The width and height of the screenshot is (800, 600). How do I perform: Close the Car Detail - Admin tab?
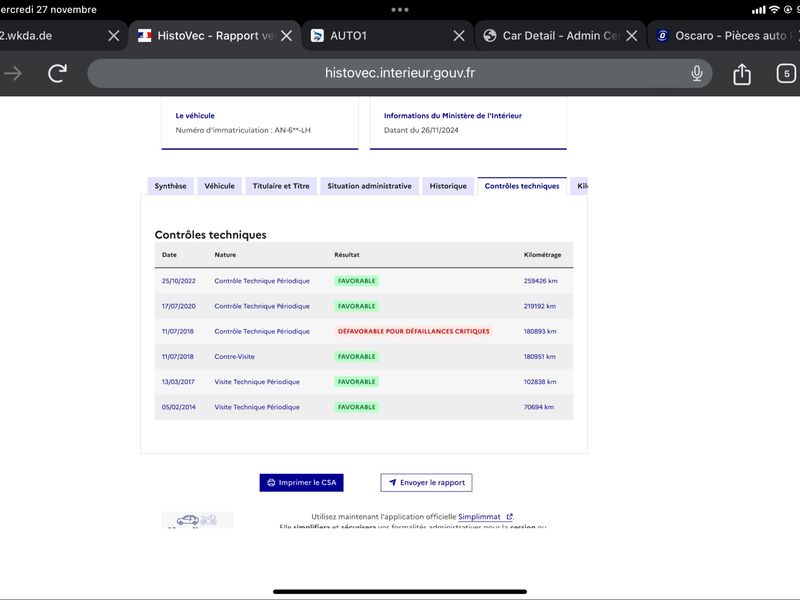632,36
